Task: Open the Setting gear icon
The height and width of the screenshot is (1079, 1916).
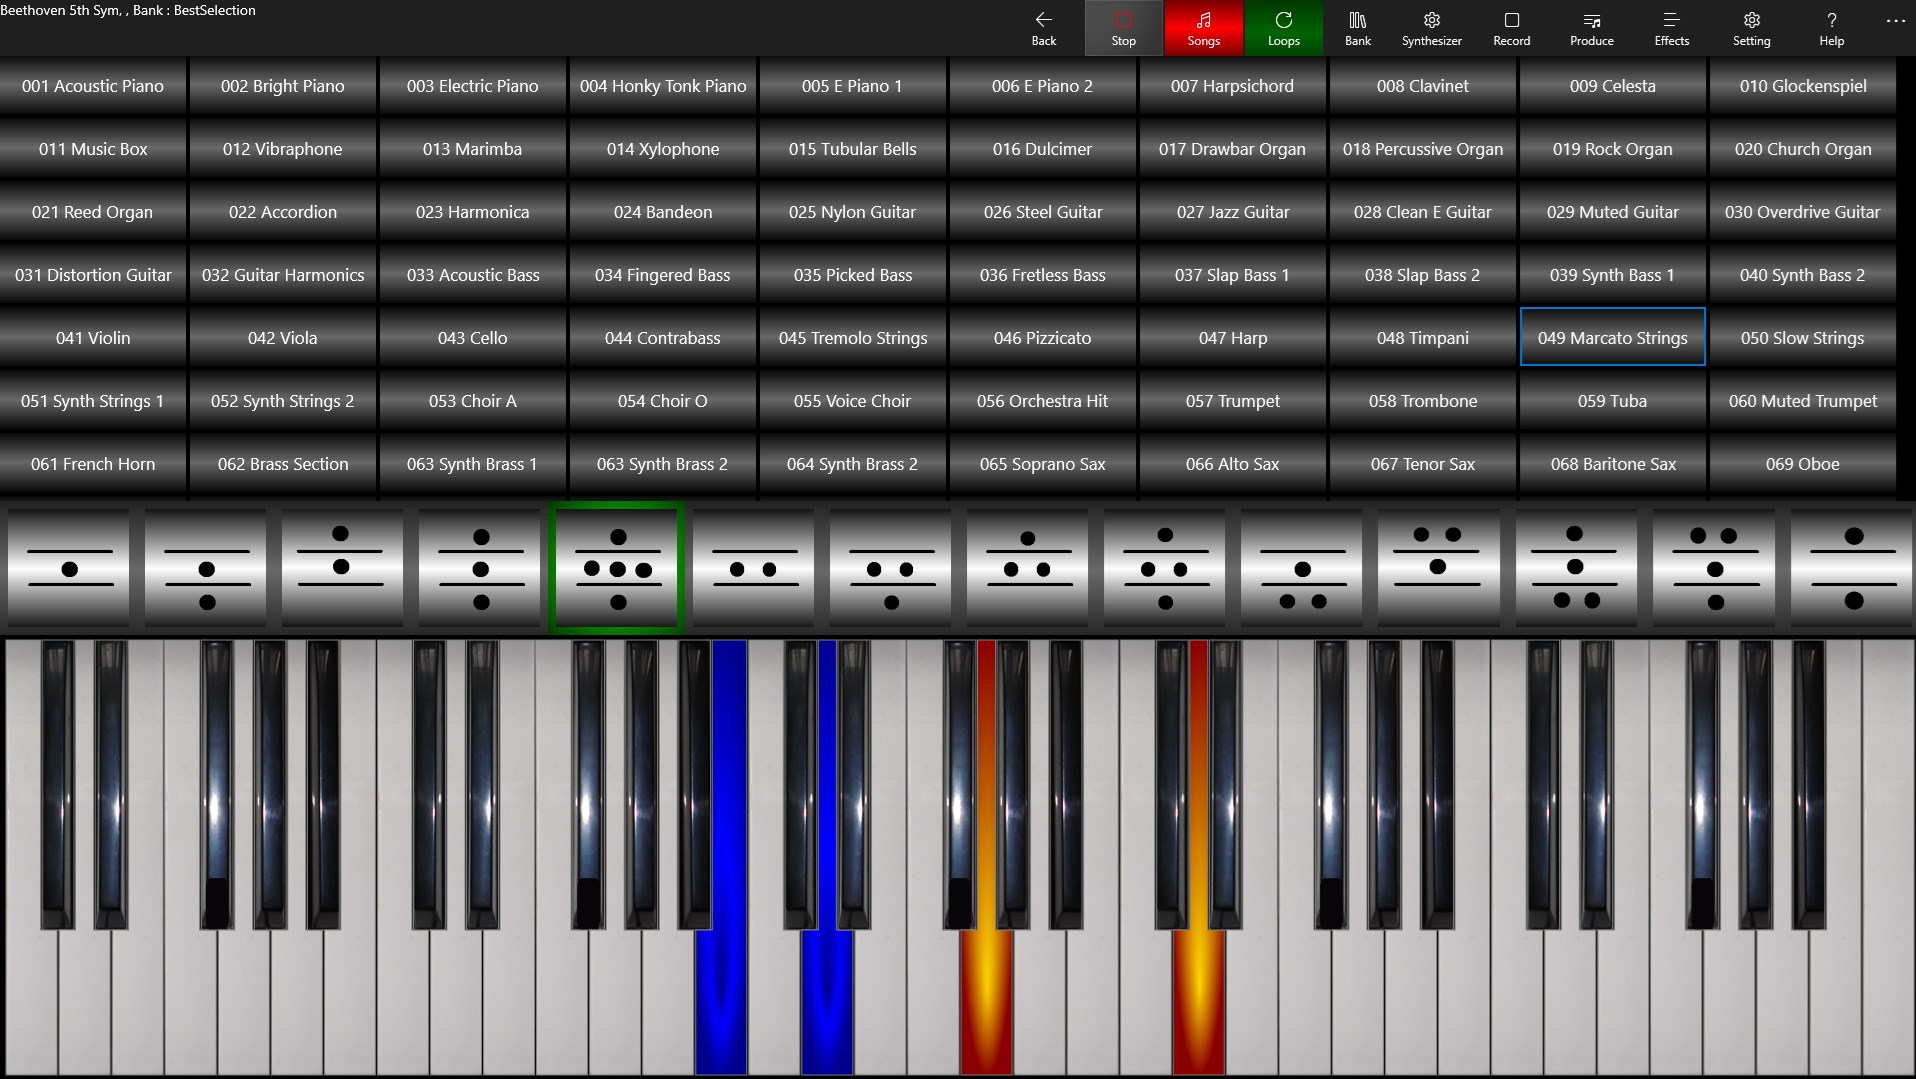Action: tap(1751, 28)
